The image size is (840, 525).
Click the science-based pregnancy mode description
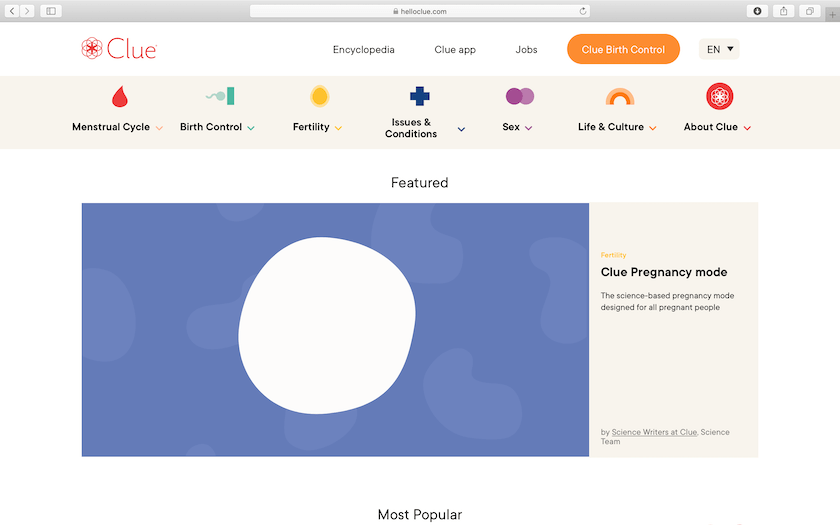click(x=667, y=301)
